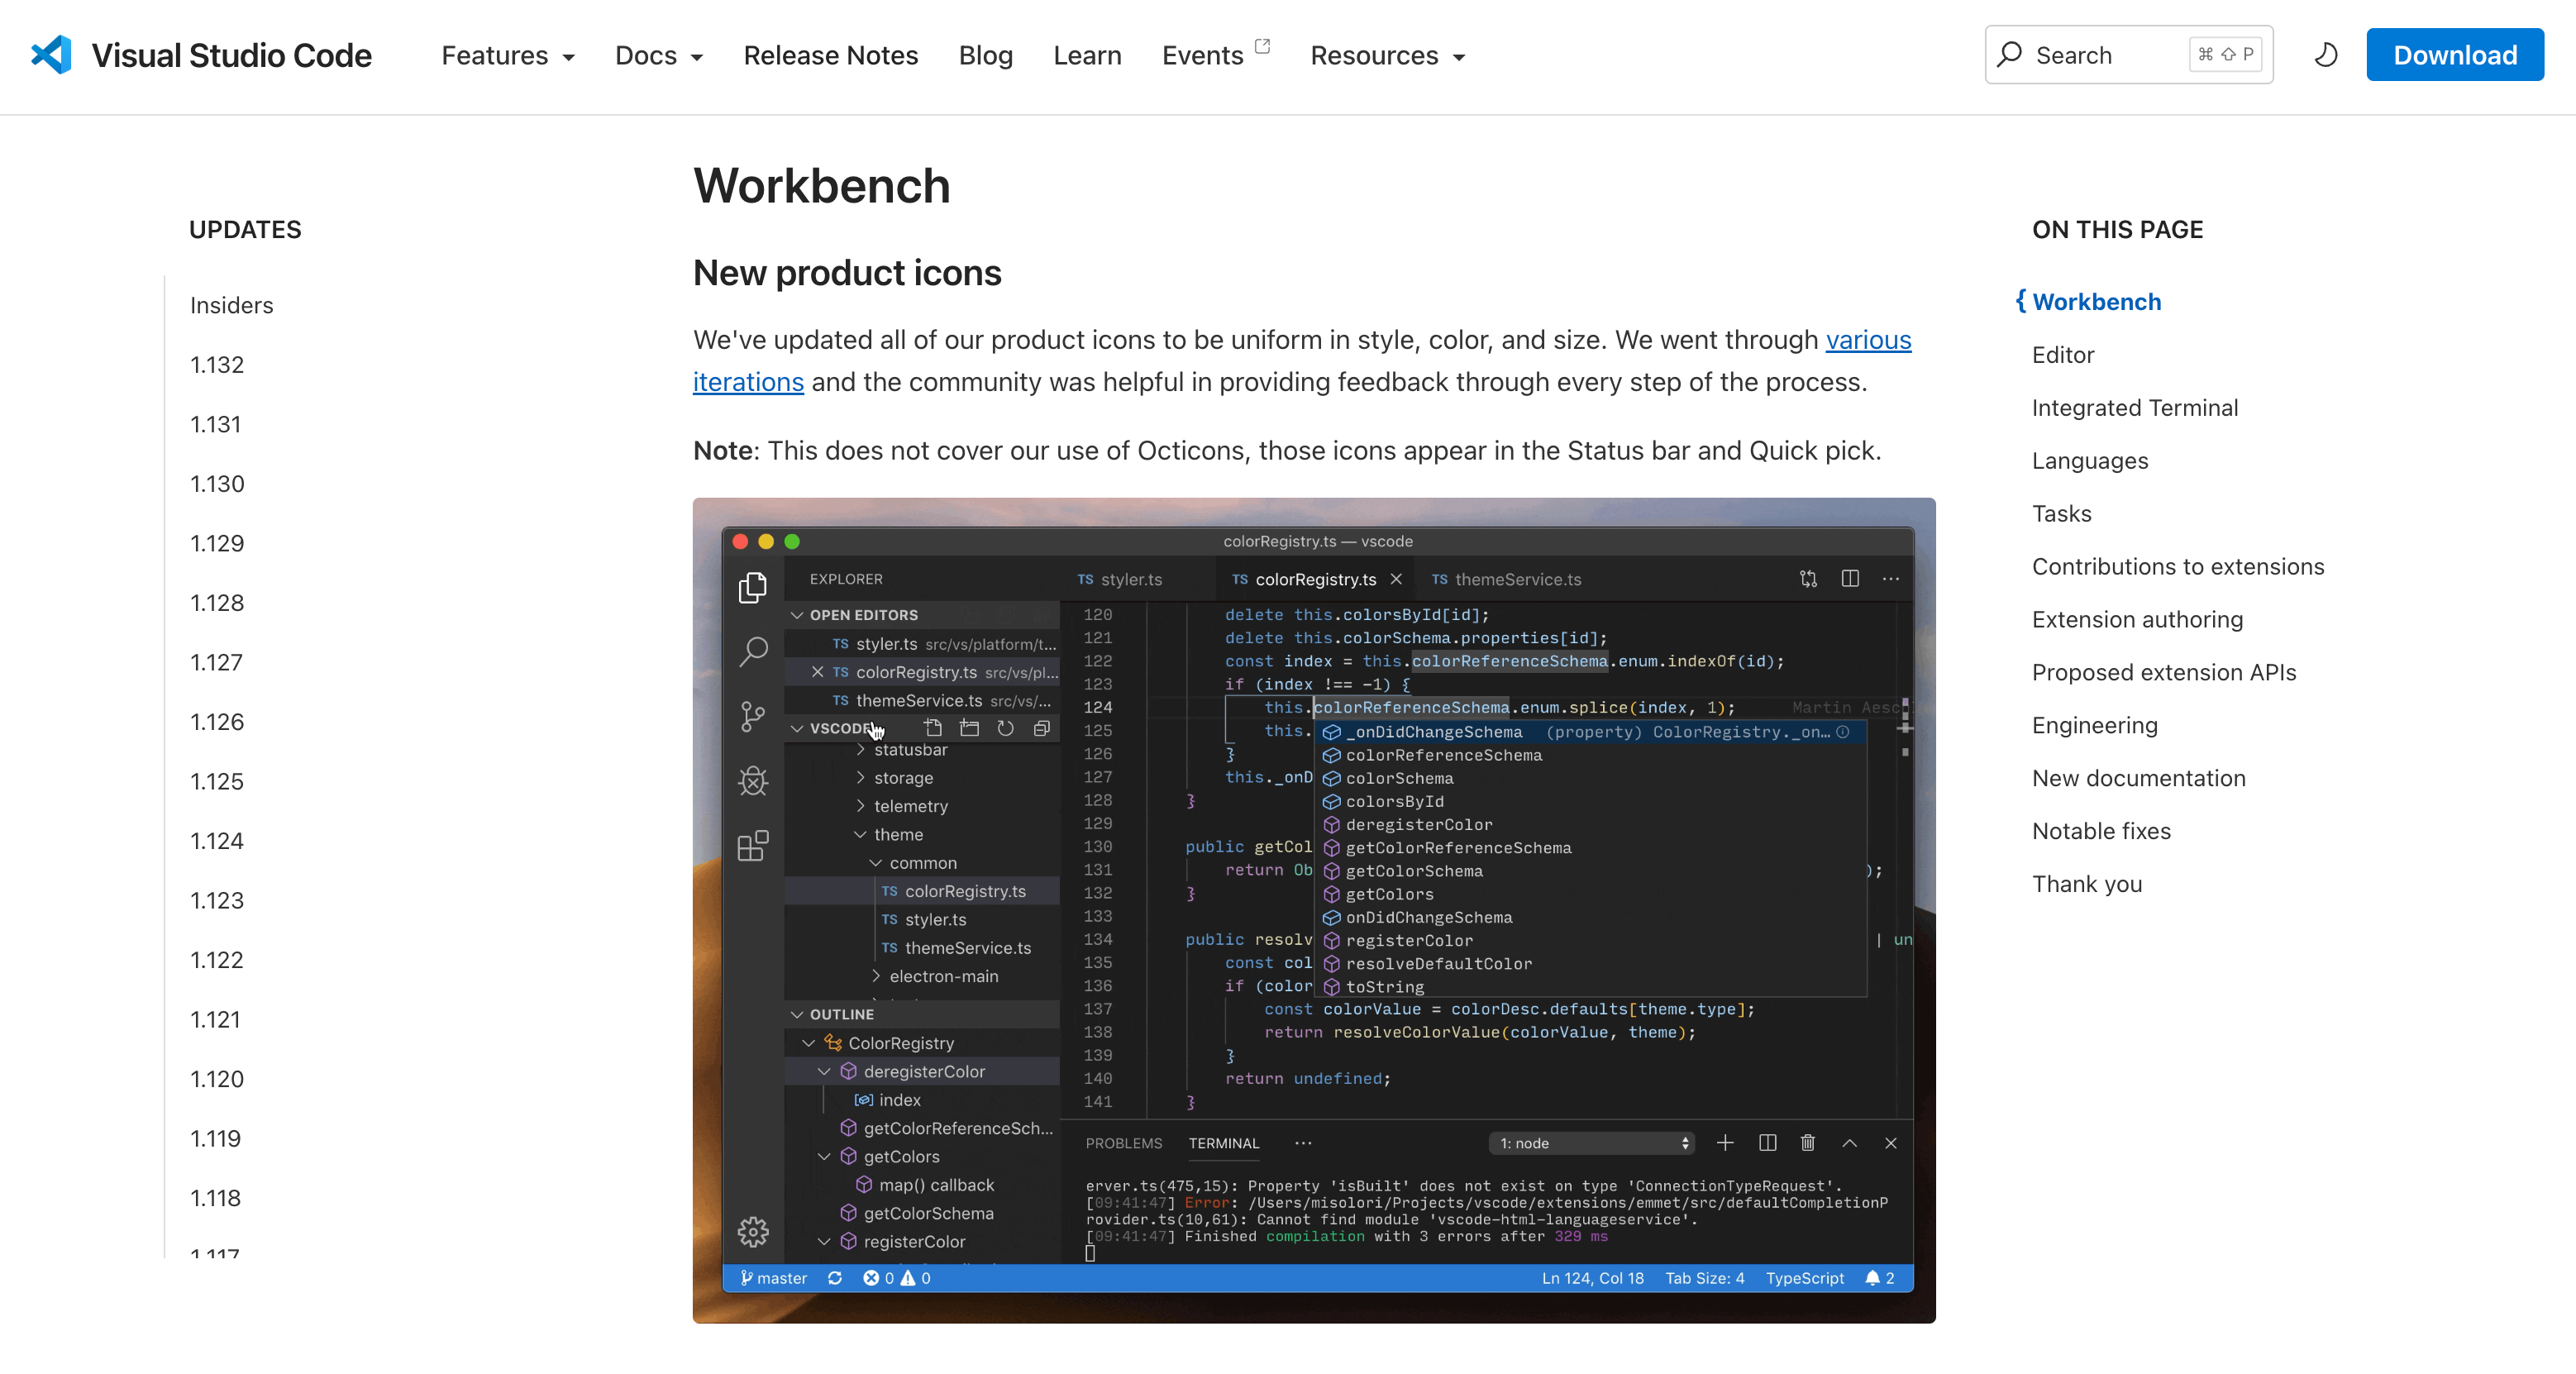The width and height of the screenshot is (2576, 1374).
Task: Click the Debug bug icon in activity bar
Action: (x=753, y=781)
